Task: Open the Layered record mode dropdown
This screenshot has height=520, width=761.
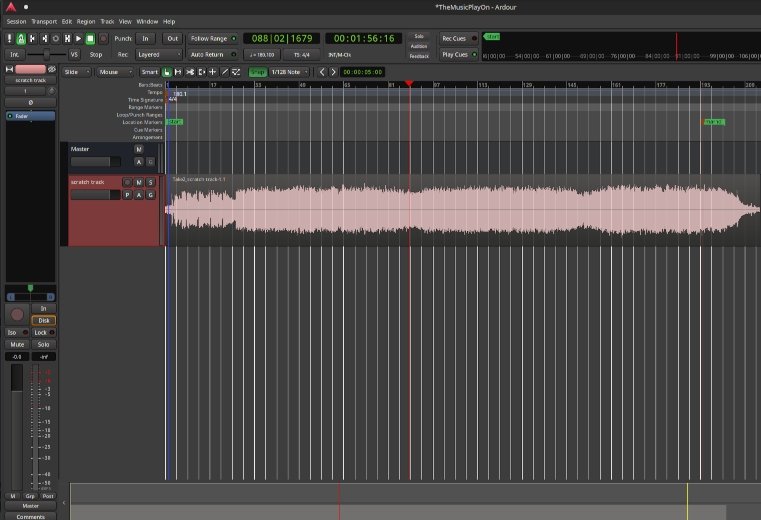Action: pyautogui.click(x=159, y=54)
